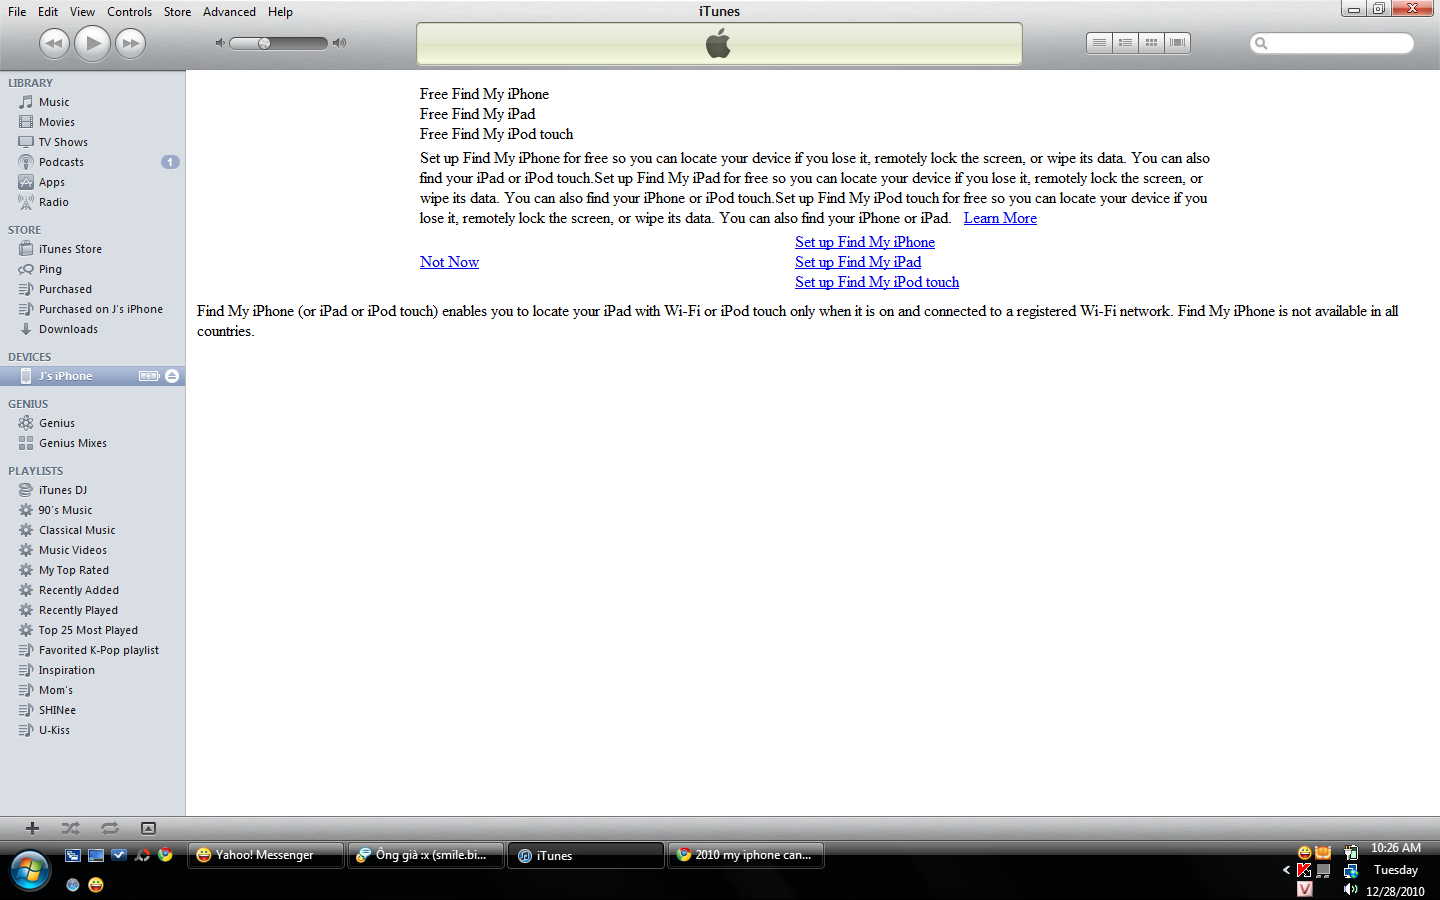Adjust the volume slider knob

(x=264, y=43)
